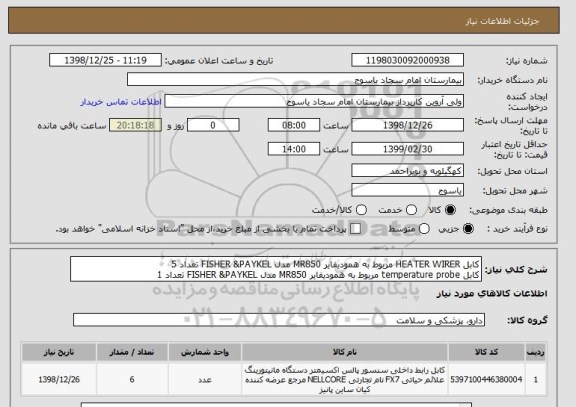Click the buyer name field بیمارستان امام سجاد یاسوج
Viewport: 576px width, 407px height.
[x=295, y=79]
